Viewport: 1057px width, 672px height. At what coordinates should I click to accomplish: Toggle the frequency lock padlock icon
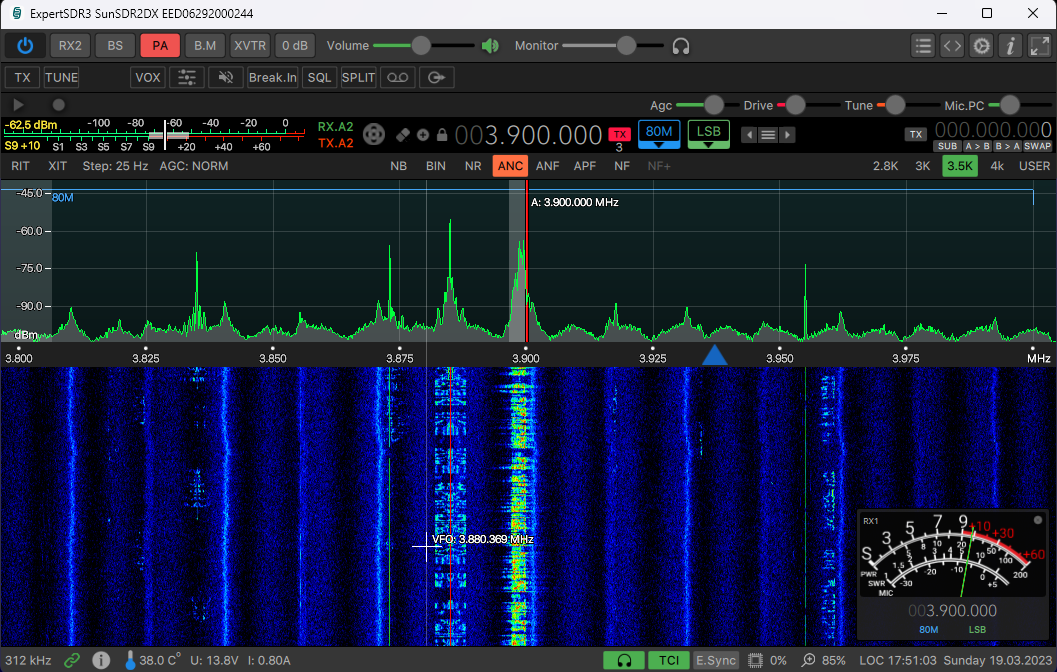pos(442,135)
